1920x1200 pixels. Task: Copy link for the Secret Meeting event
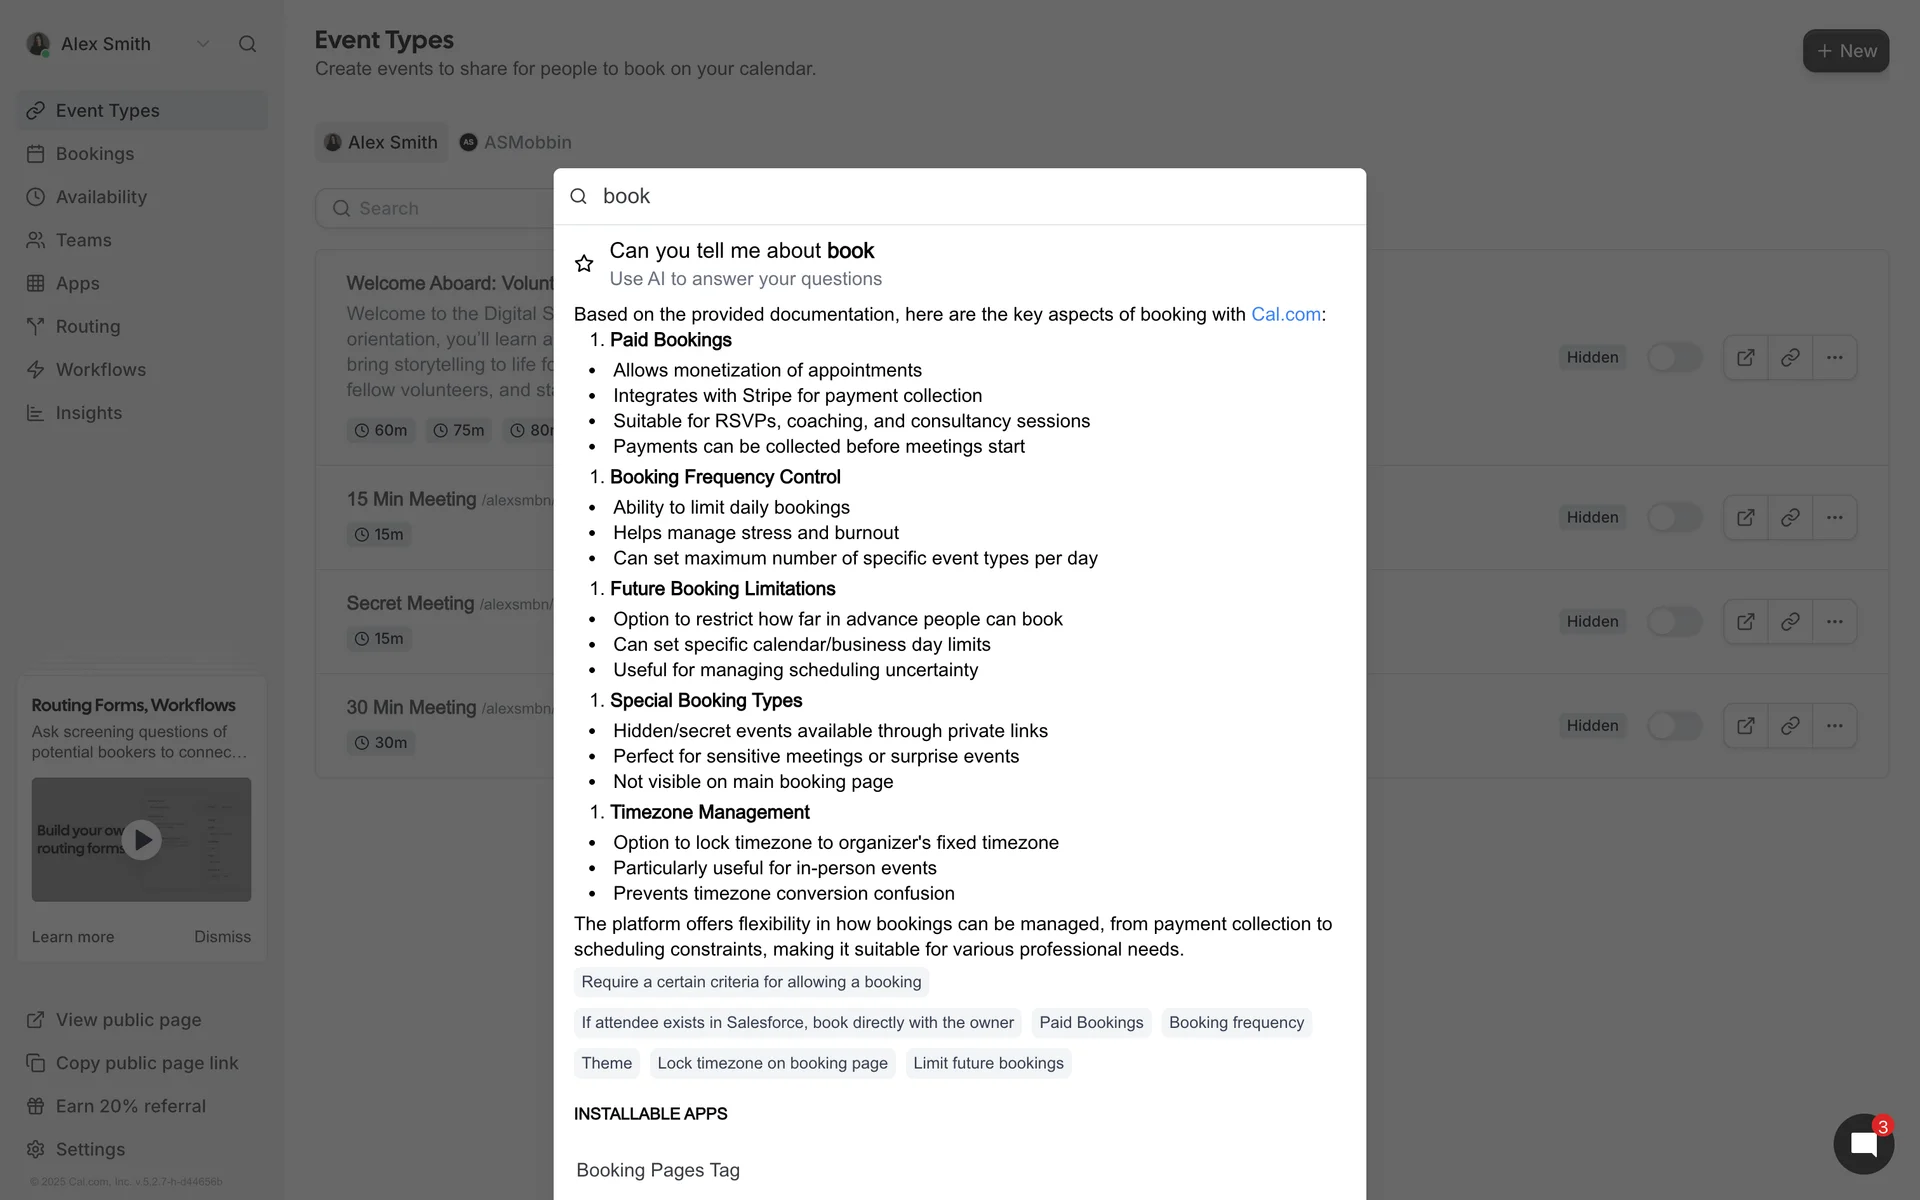coord(1790,622)
